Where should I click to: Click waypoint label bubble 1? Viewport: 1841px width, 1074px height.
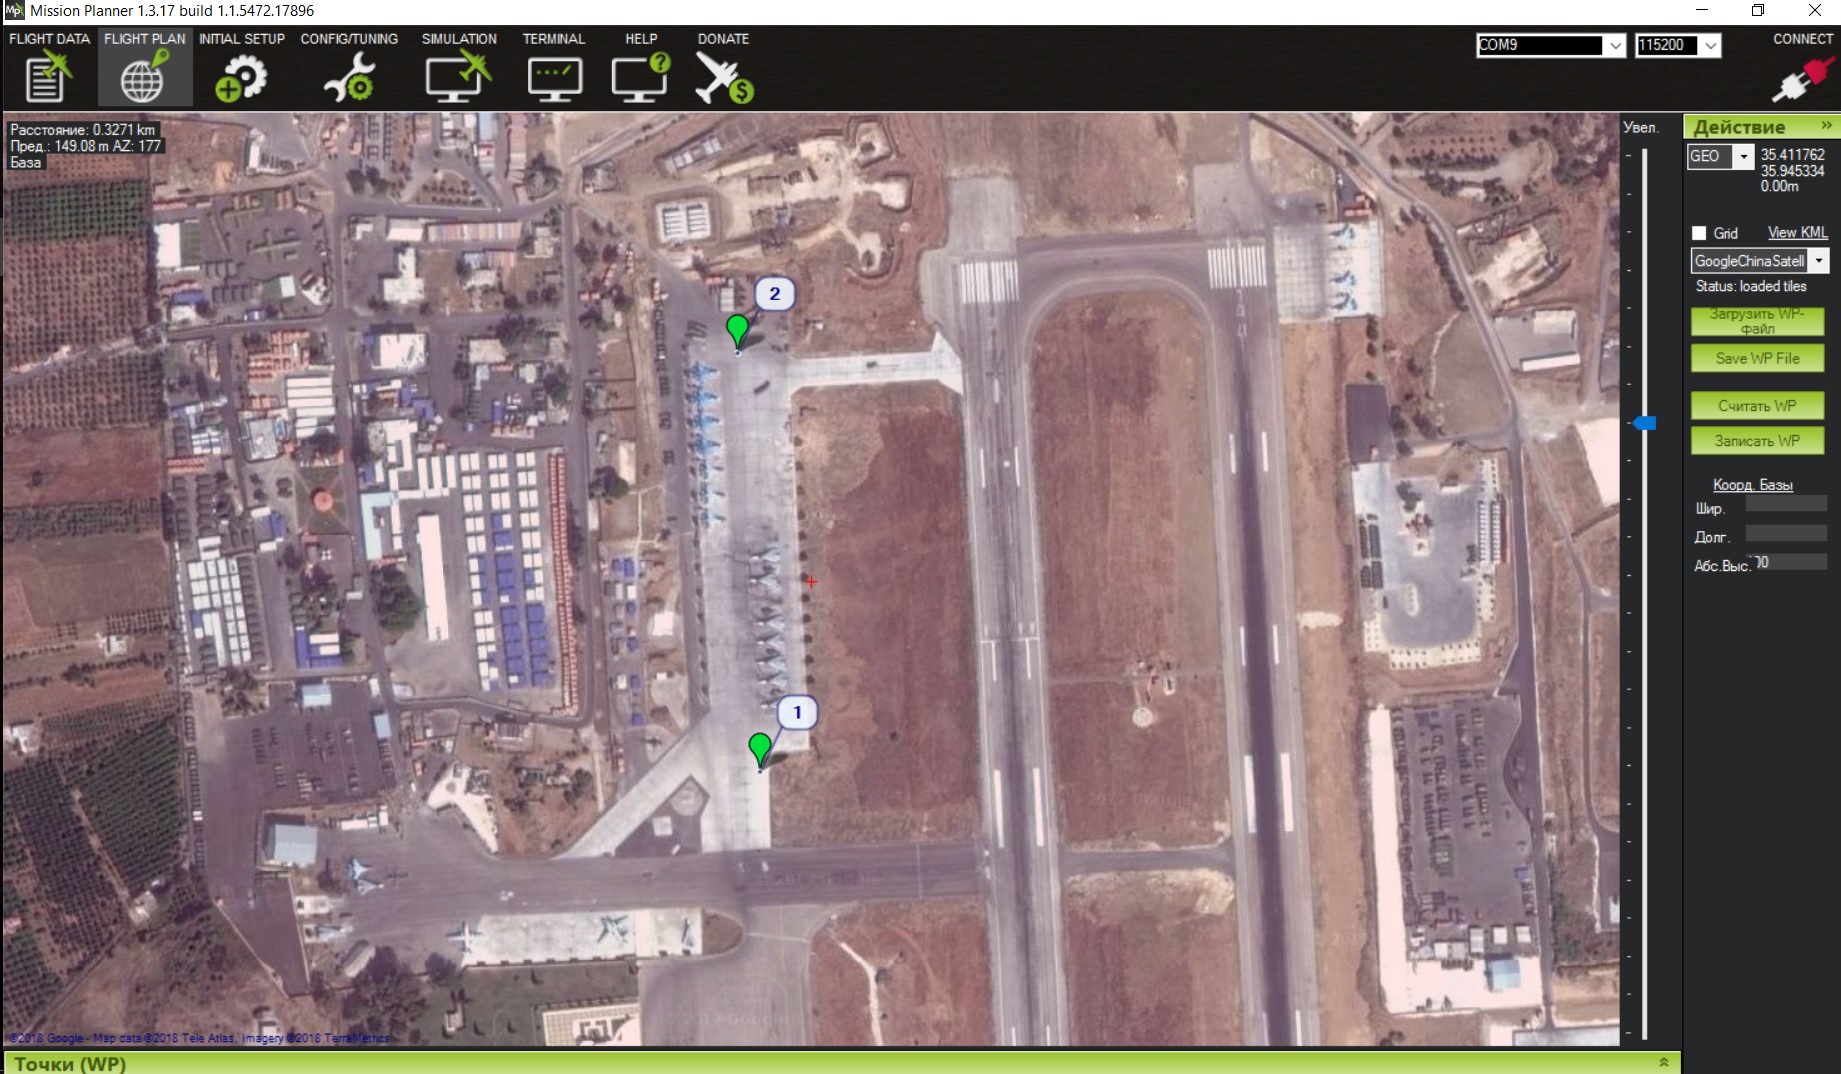(797, 713)
